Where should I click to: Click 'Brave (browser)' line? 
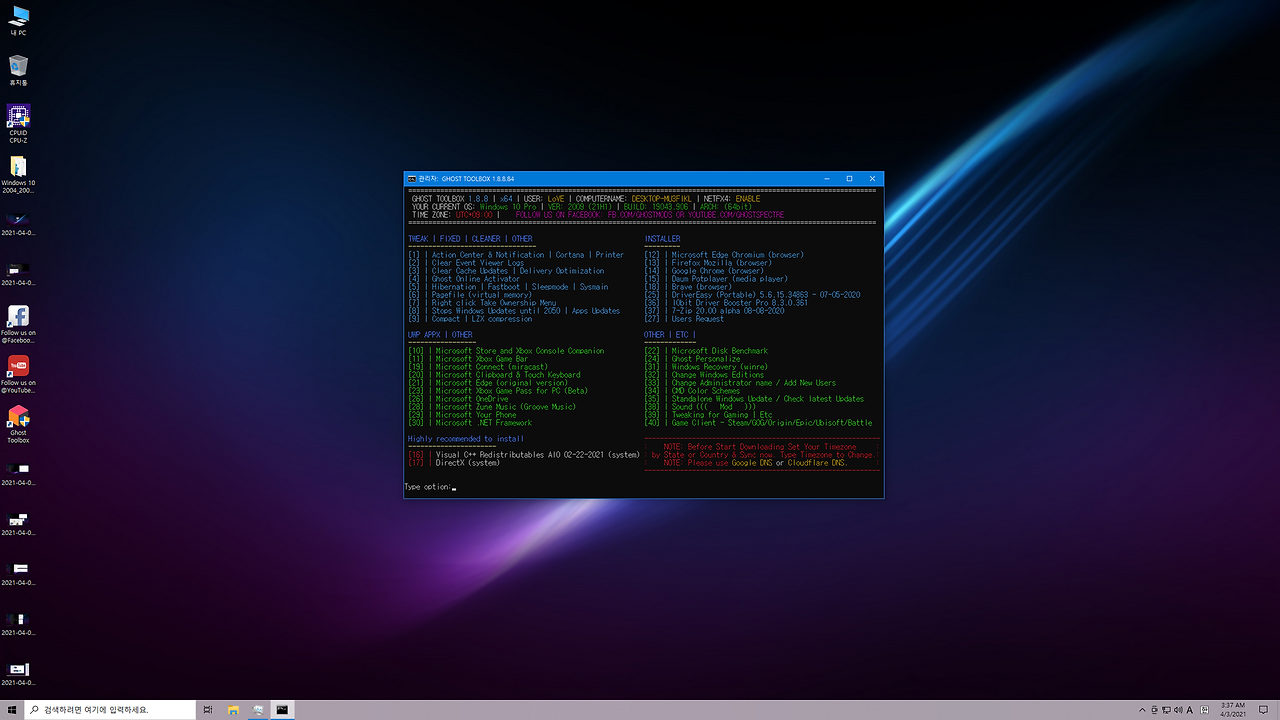click(688, 287)
